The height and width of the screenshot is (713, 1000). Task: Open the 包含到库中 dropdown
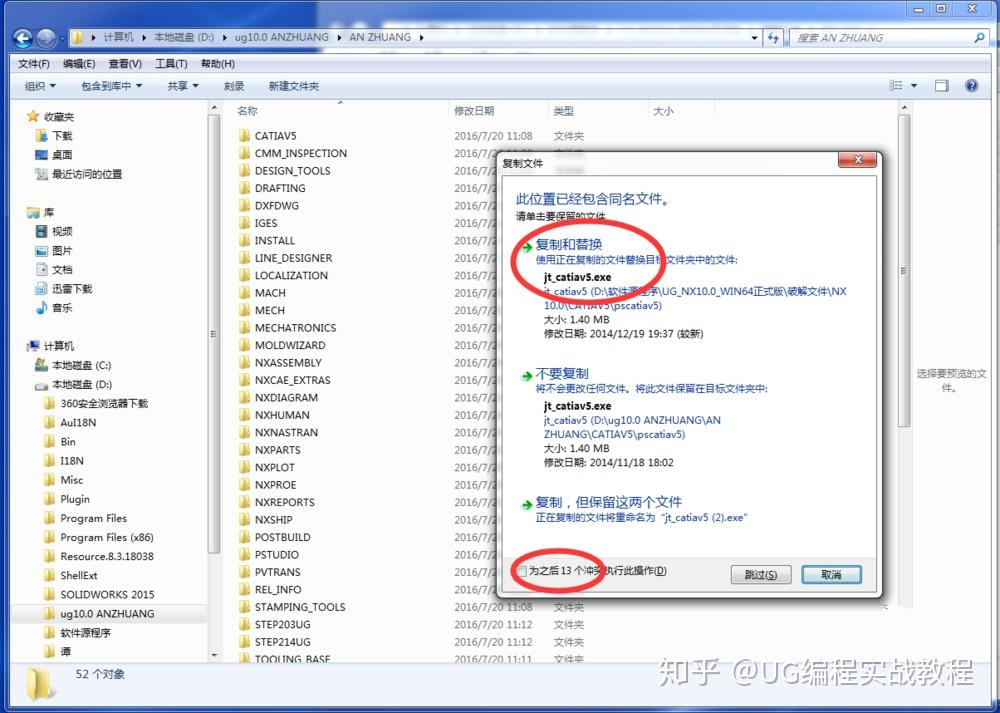point(105,86)
